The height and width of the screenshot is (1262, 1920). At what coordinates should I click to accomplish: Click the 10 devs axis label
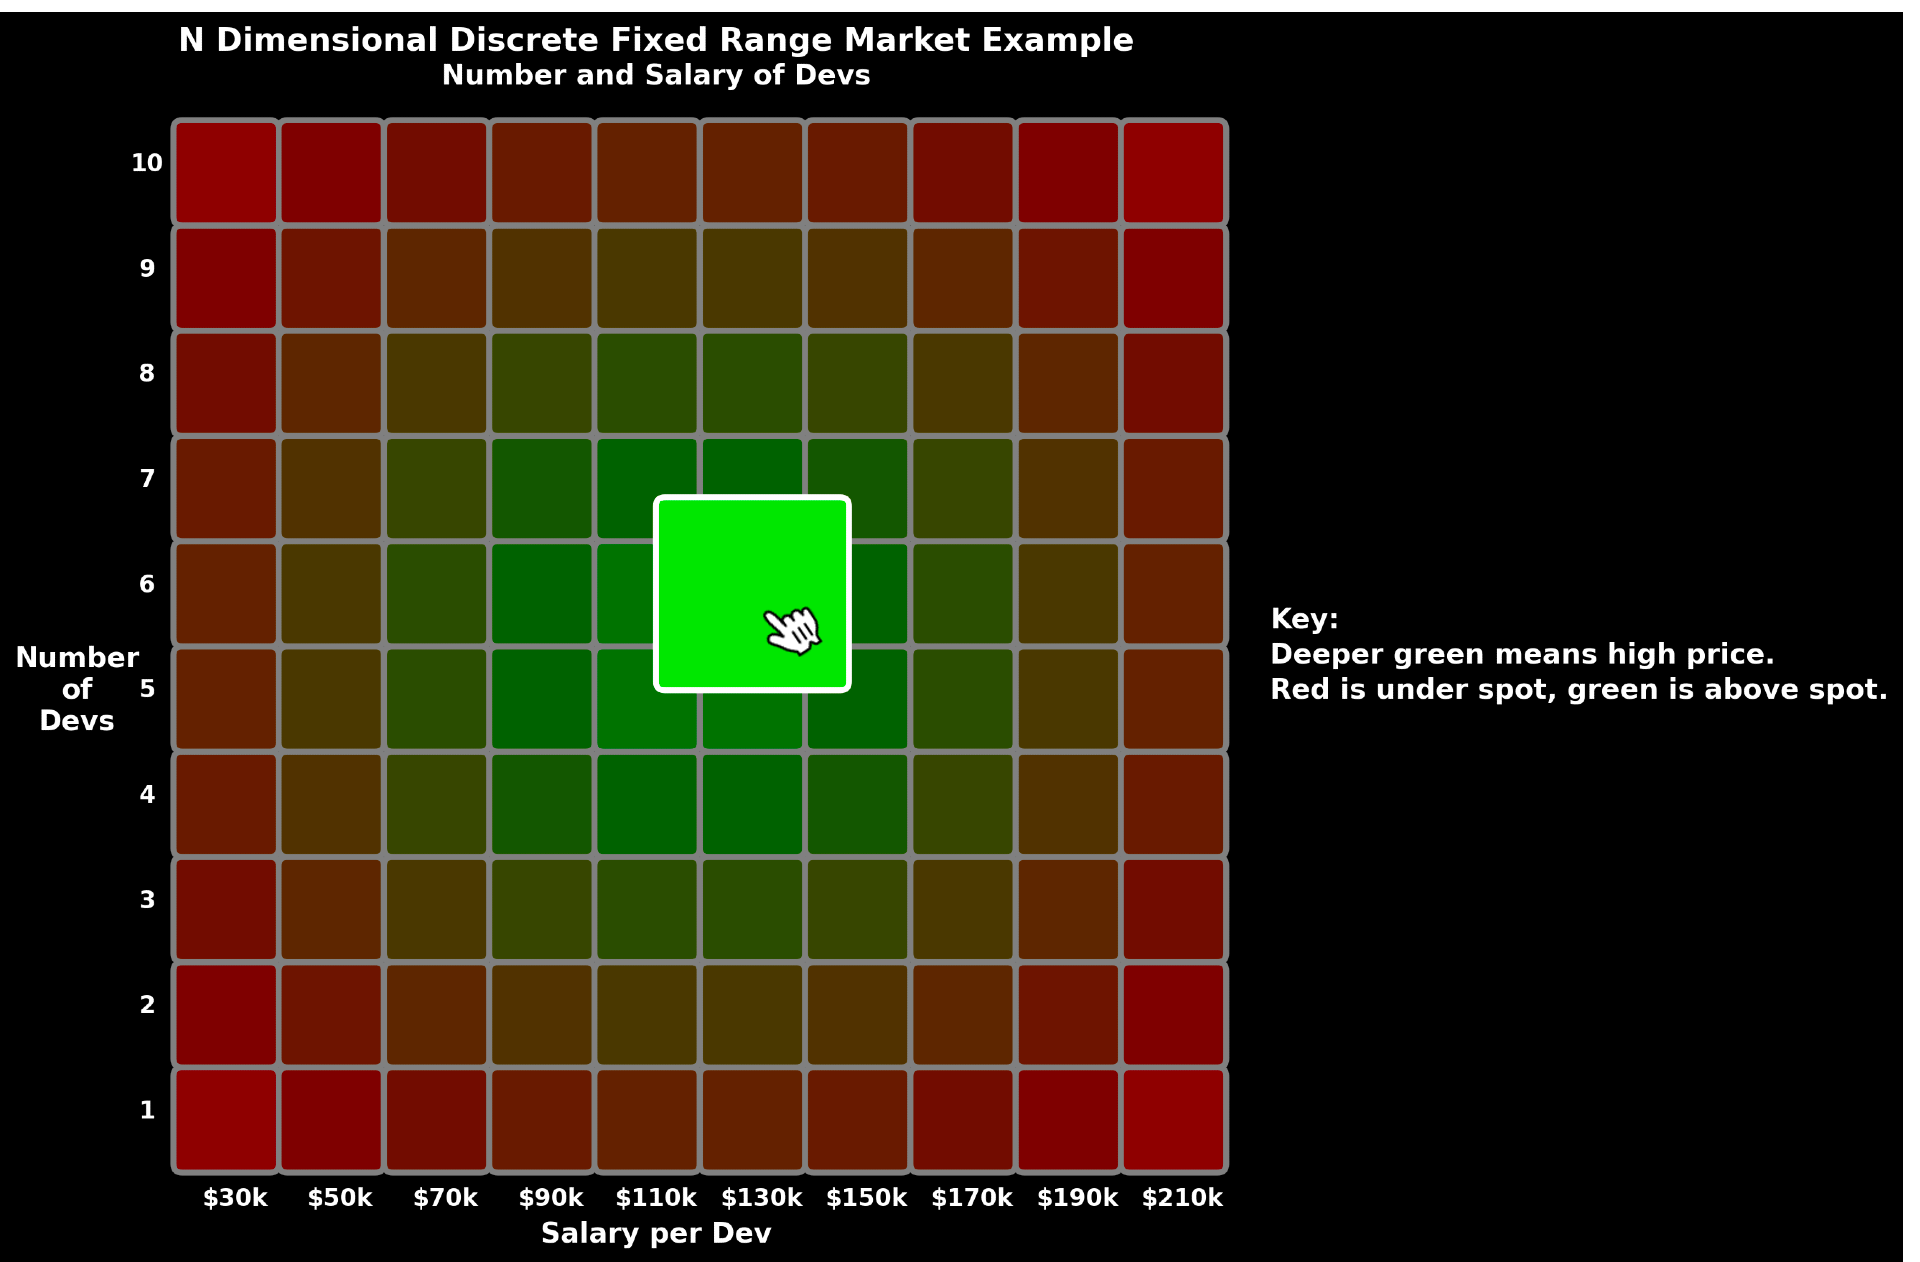point(147,163)
